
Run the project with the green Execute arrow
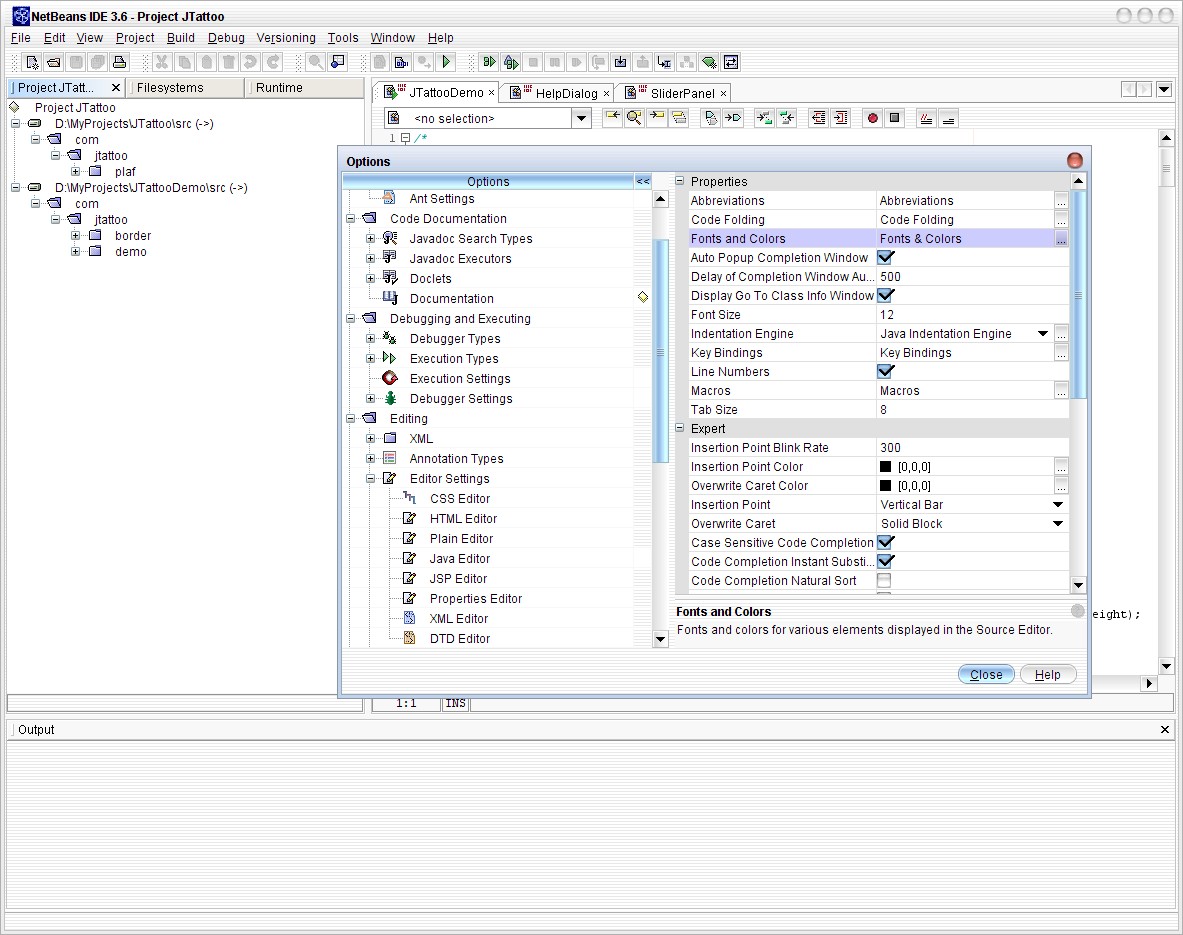tap(446, 62)
